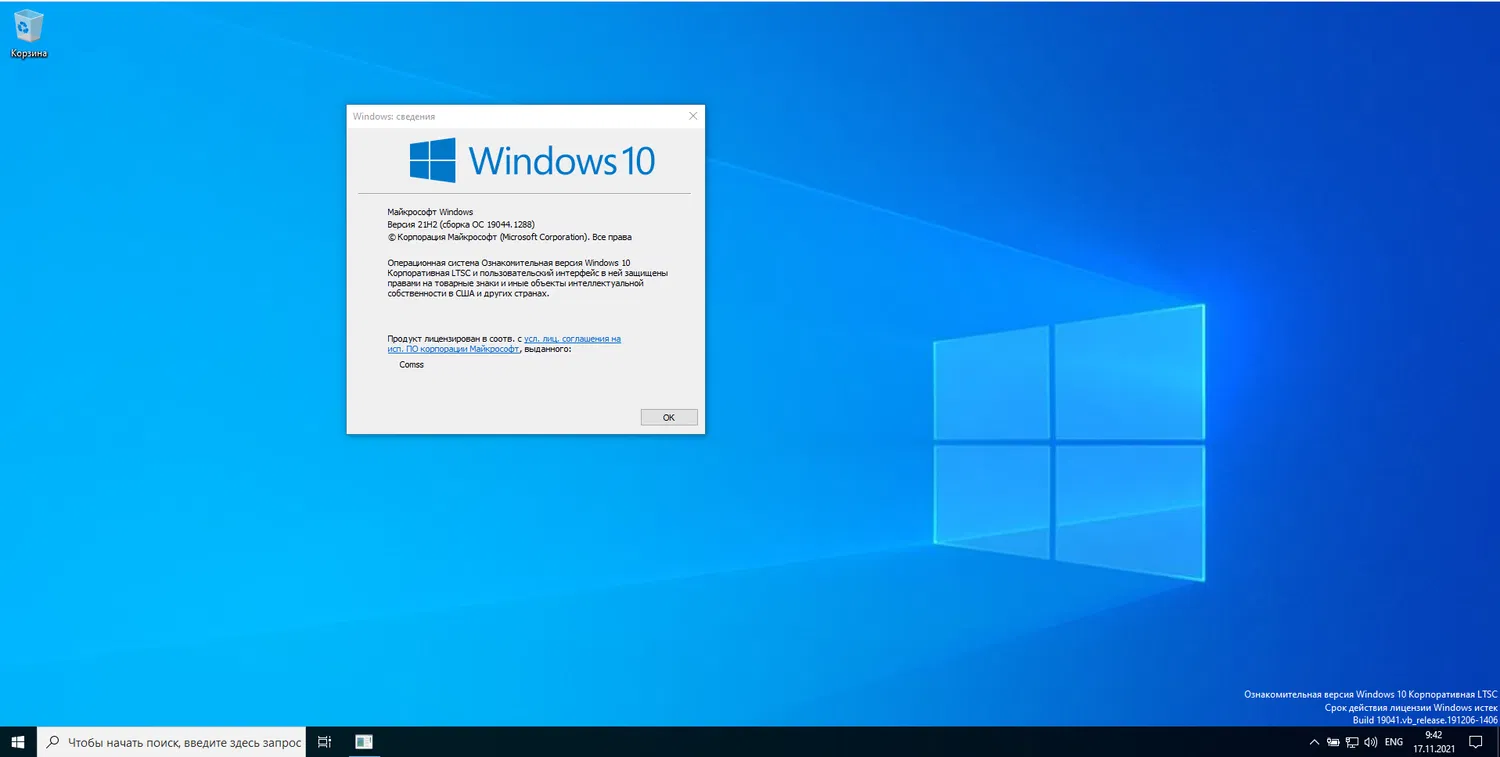Image resolution: width=1500 pixels, height=757 pixels.
Task: Open the Microsoft license terms link
Action: point(504,344)
